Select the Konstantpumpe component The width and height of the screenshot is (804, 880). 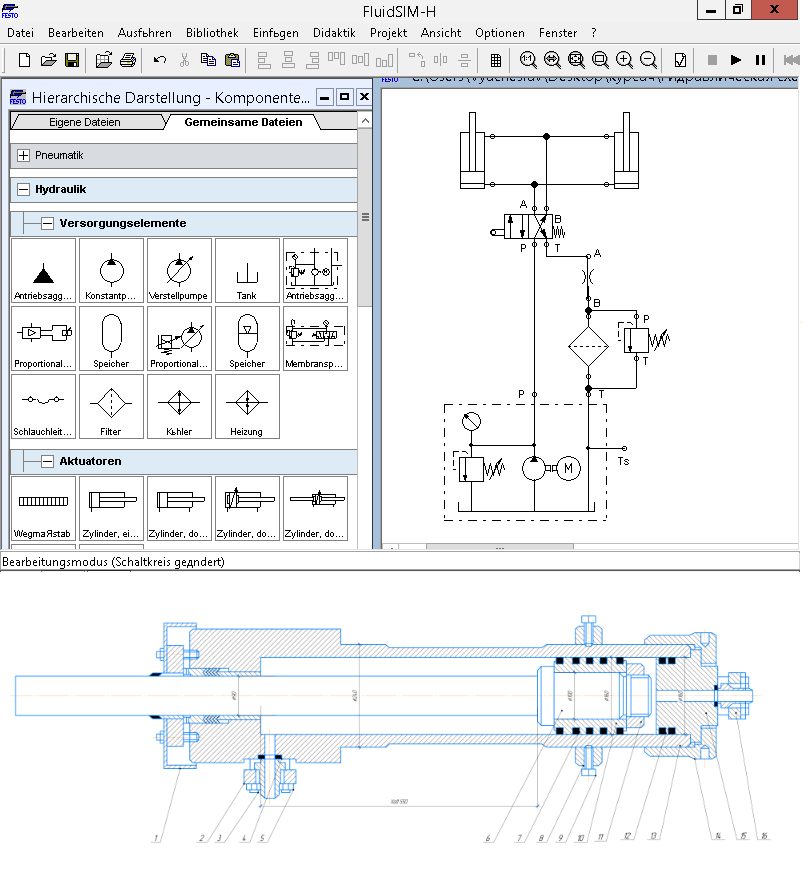[x=111, y=271]
